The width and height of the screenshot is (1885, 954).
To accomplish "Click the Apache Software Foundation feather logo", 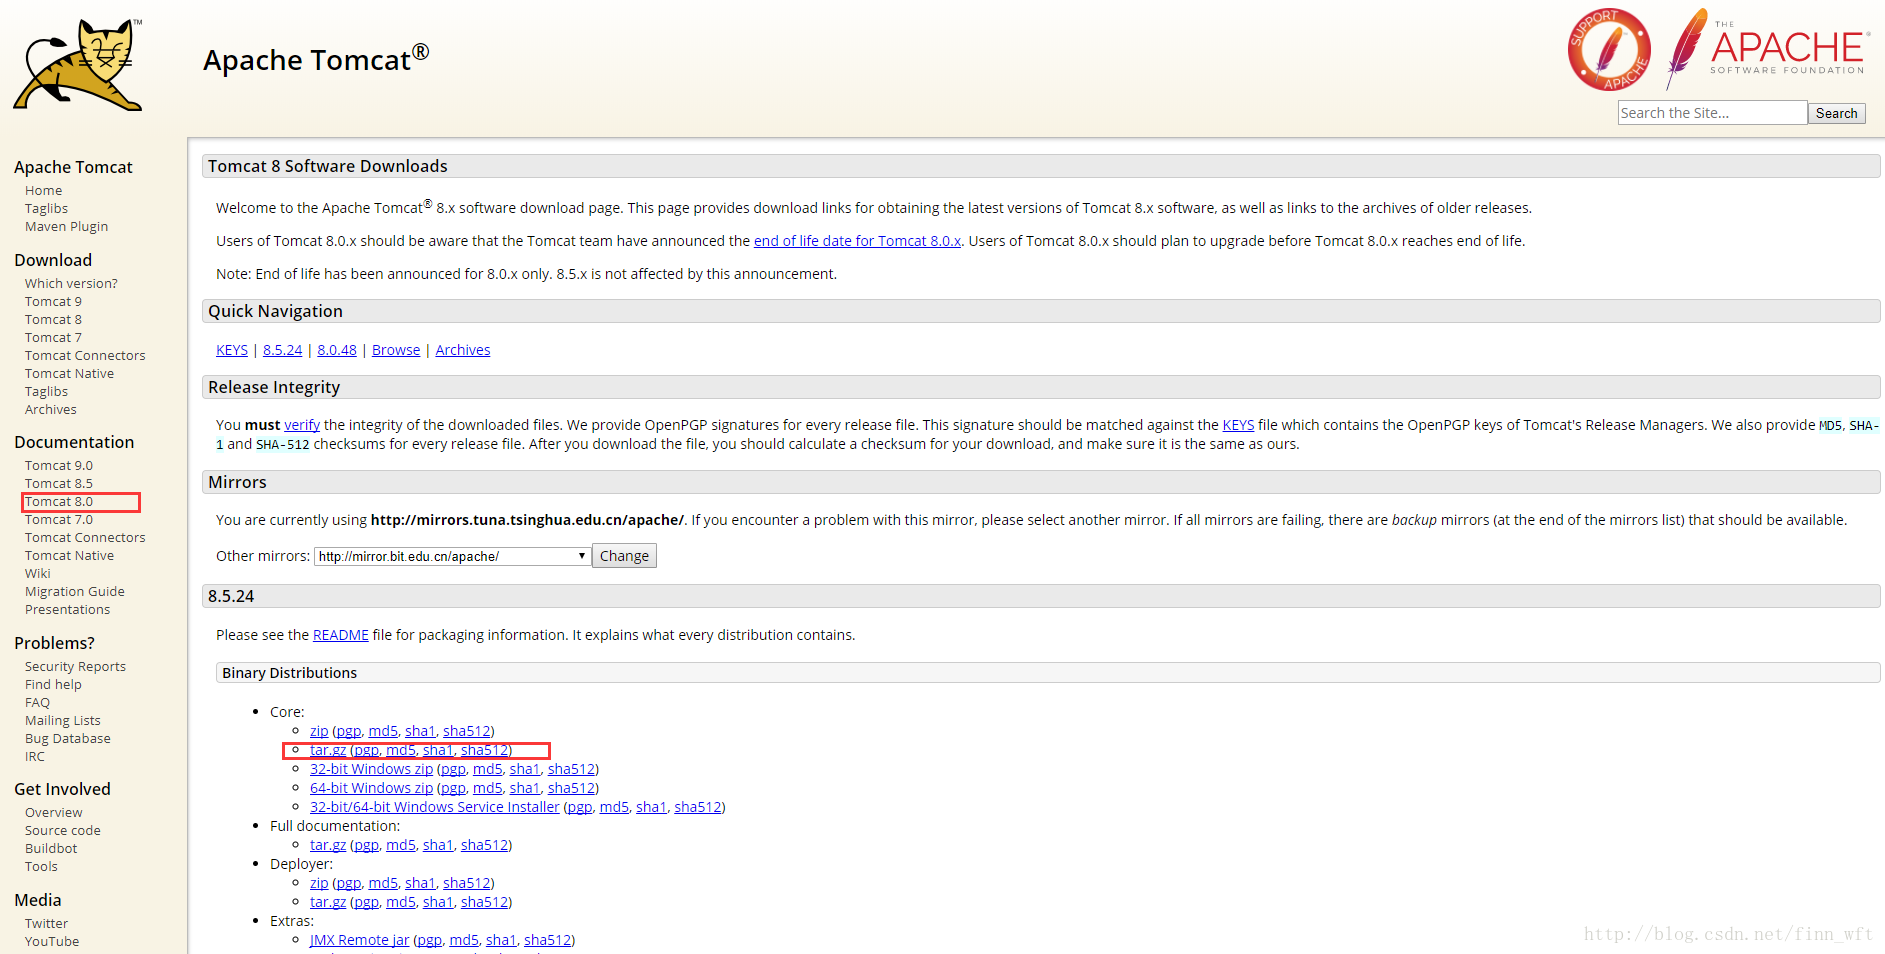I will 1767,48.
